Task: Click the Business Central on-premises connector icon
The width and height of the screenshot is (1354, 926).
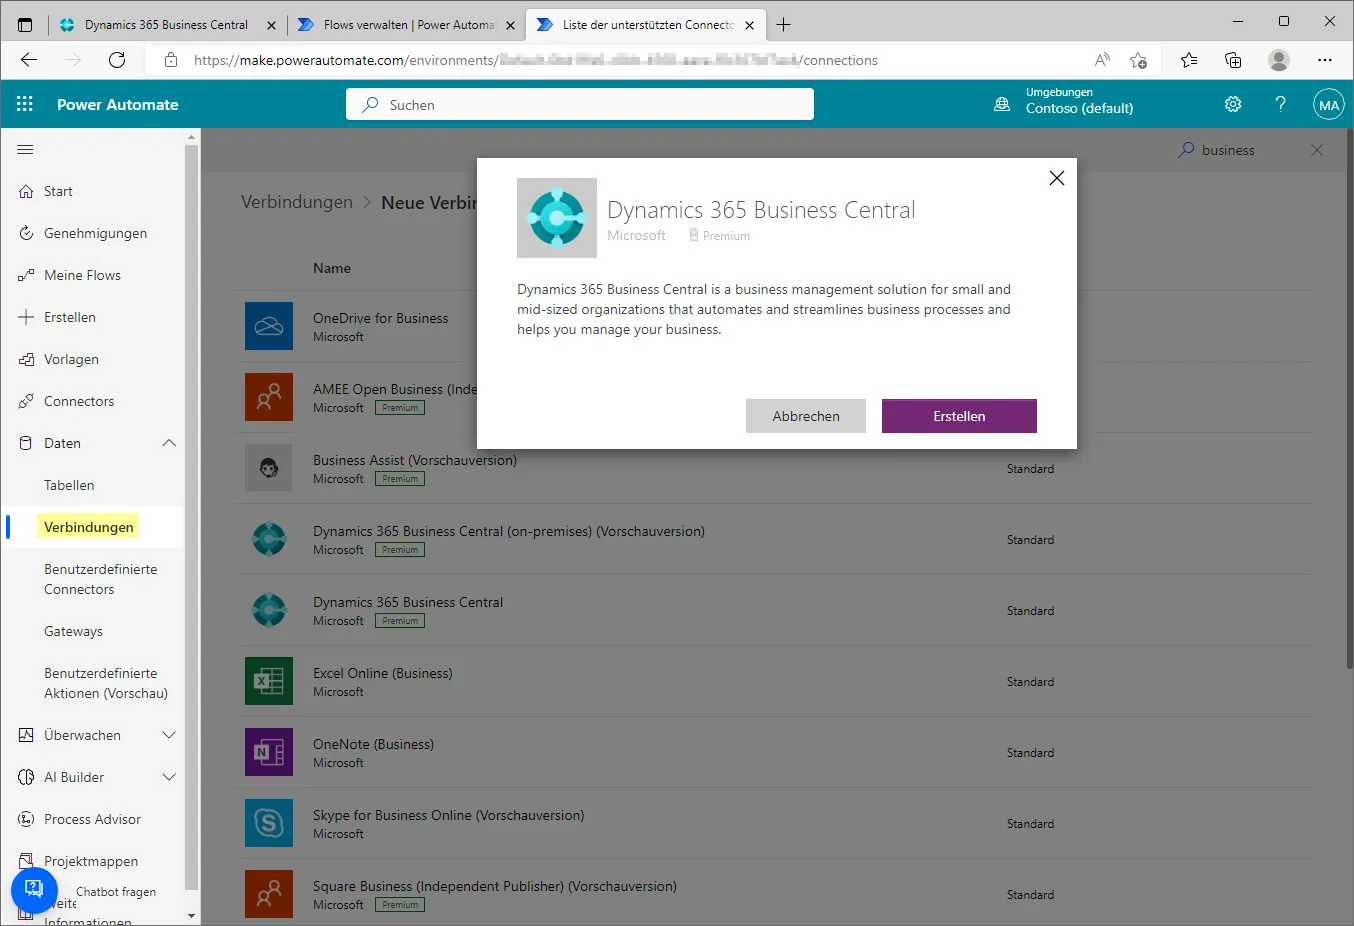Action: (269, 539)
